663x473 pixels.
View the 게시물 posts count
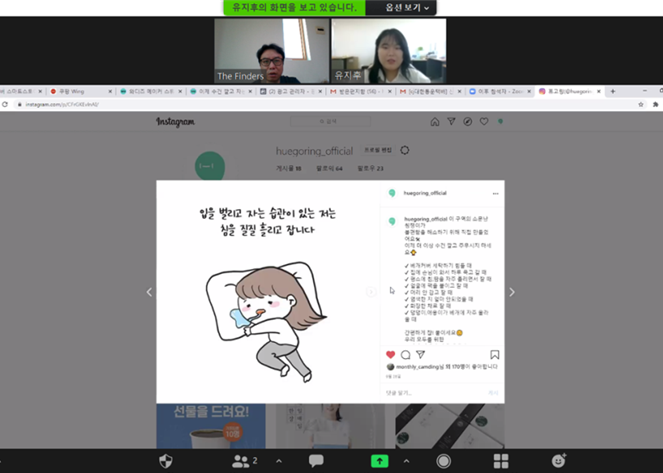(289, 168)
